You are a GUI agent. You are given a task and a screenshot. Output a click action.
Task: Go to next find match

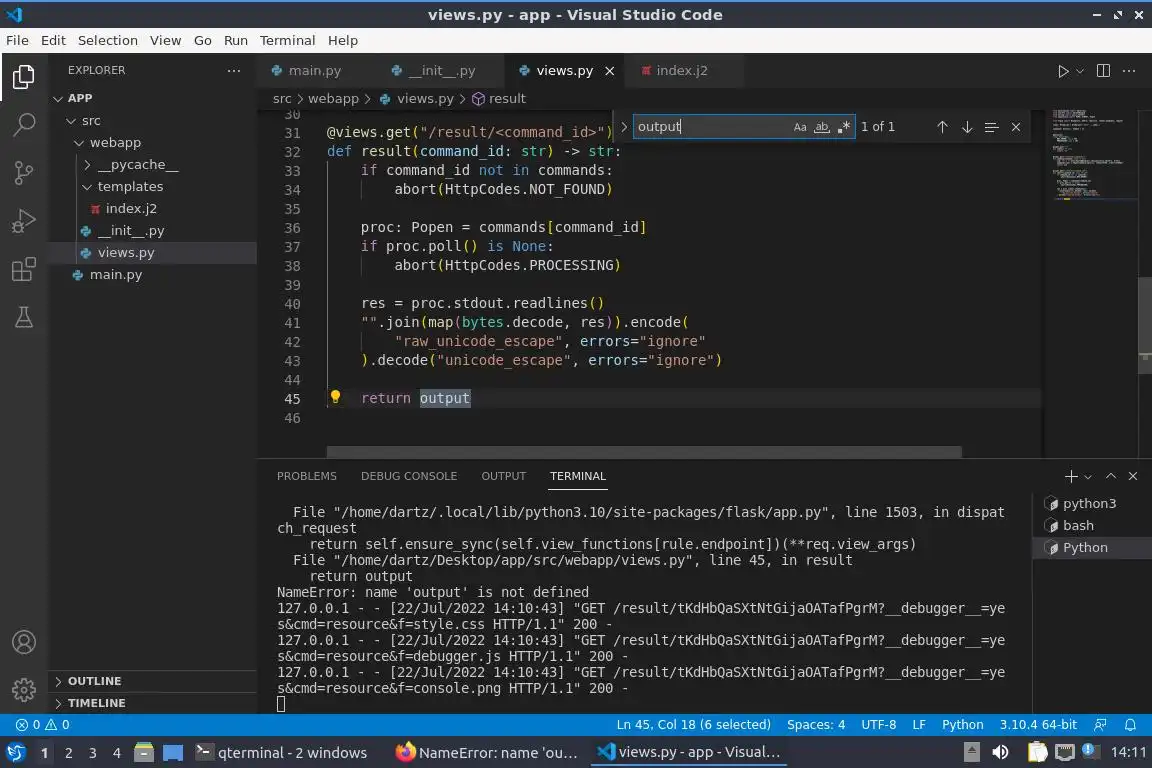(967, 127)
